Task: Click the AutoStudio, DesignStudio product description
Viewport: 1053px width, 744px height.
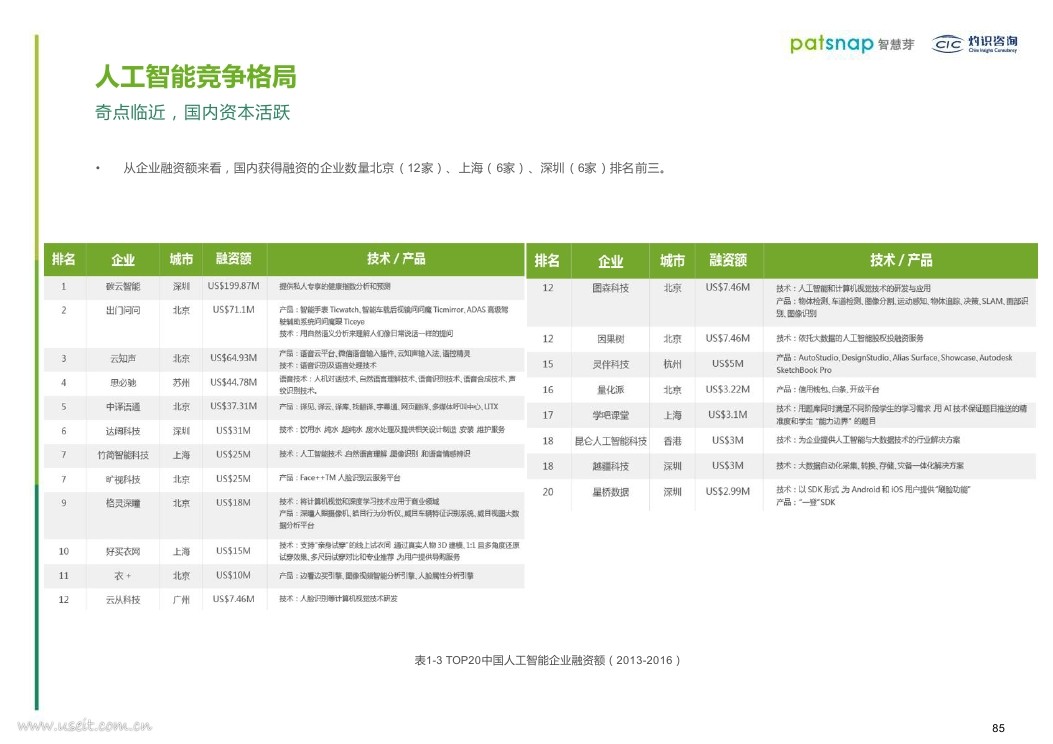Action: coord(894,364)
